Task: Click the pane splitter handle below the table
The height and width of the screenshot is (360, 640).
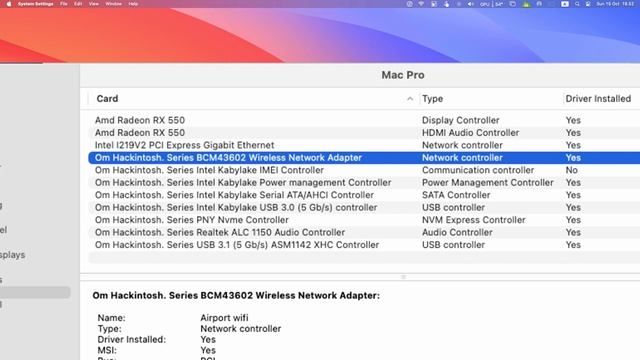Action: point(403,277)
